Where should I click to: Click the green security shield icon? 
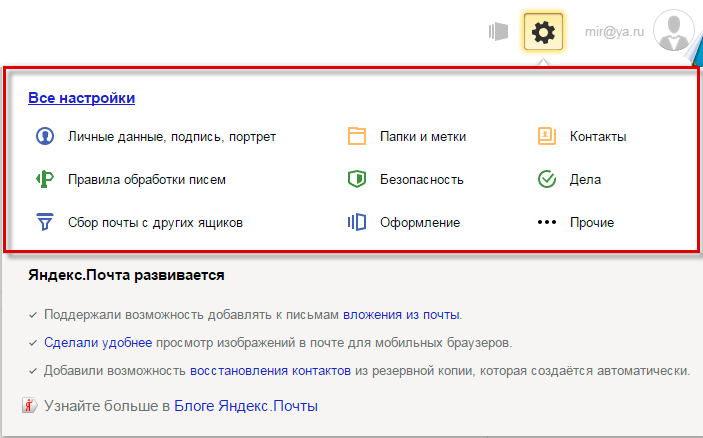(x=357, y=179)
